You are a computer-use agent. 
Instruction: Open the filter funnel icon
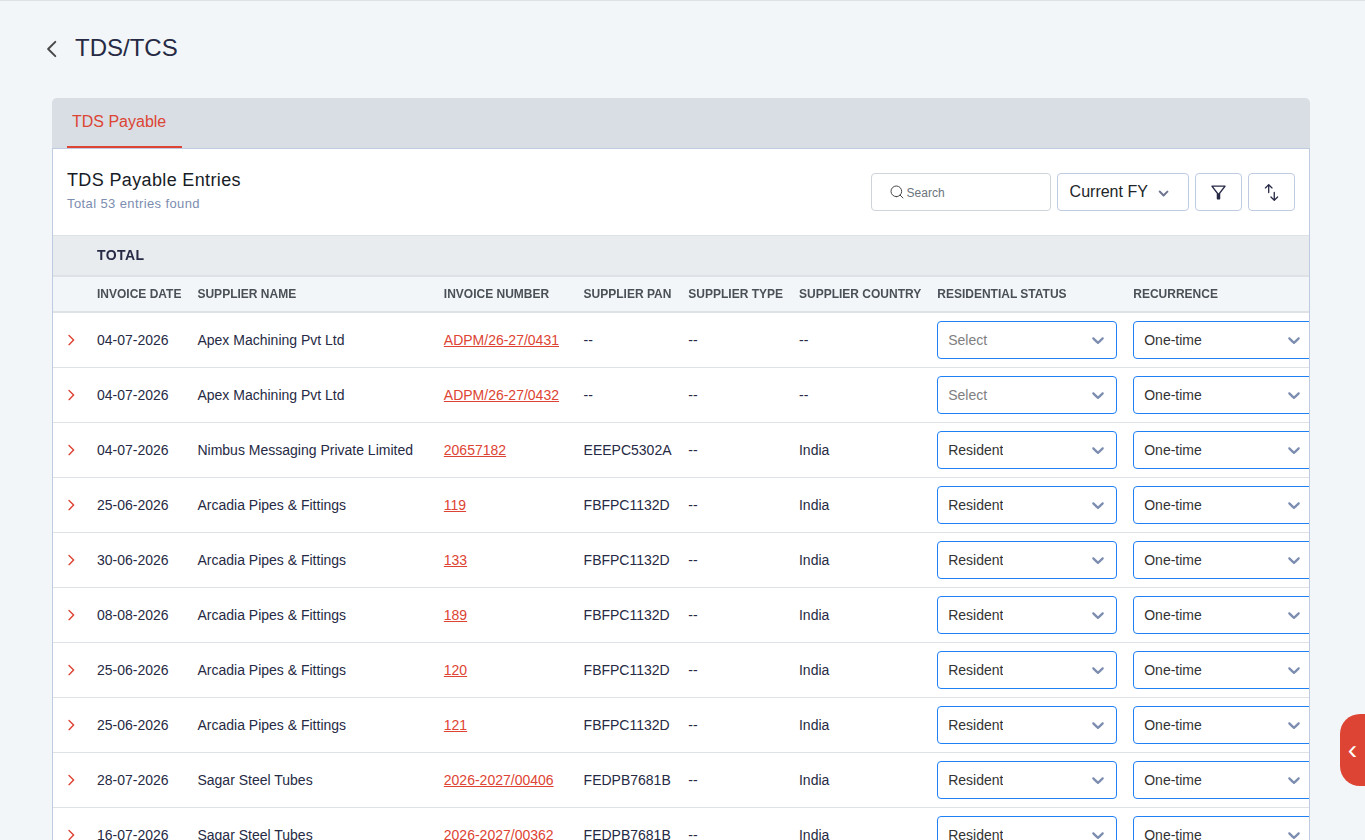point(1218,192)
